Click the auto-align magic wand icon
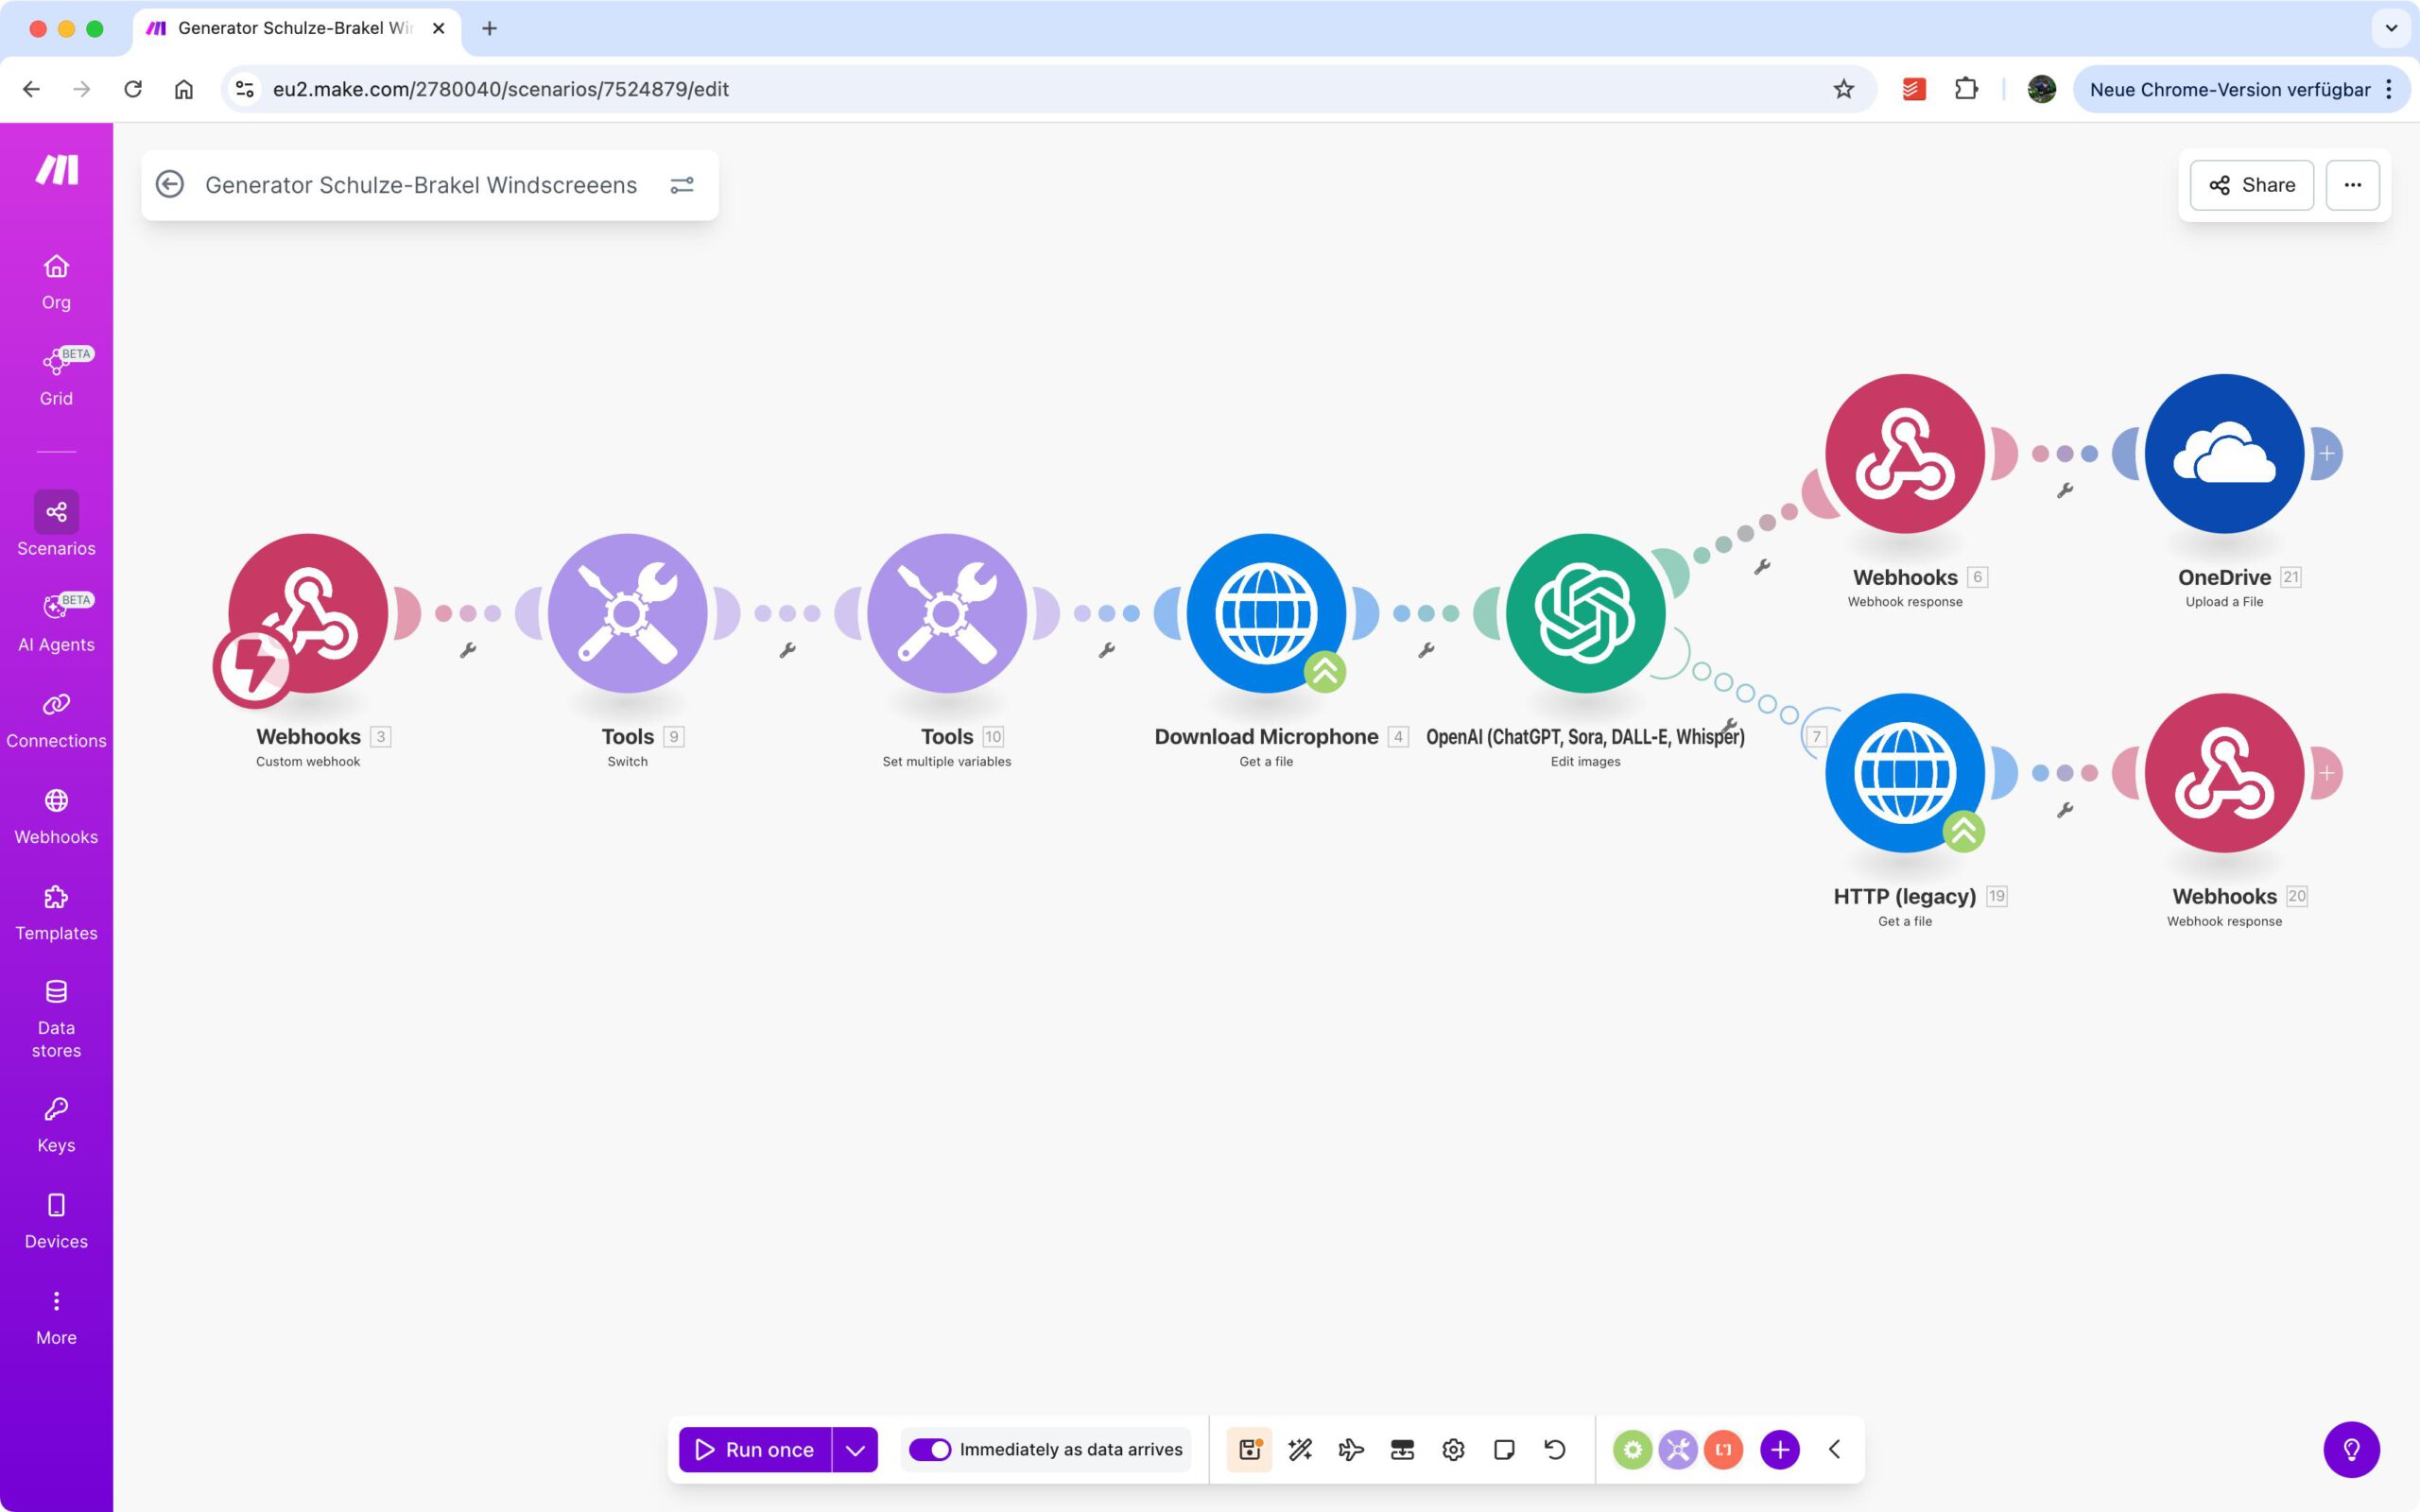The width and height of the screenshot is (2420, 1512). click(x=1300, y=1449)
